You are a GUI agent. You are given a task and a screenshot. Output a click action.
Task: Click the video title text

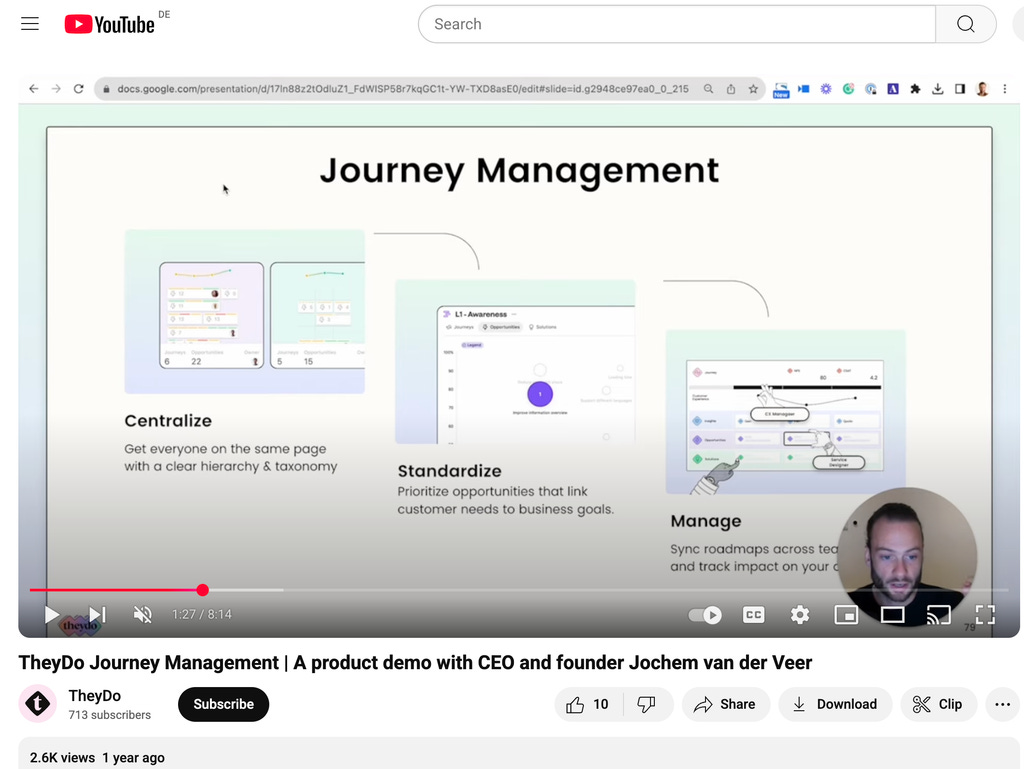415,663
